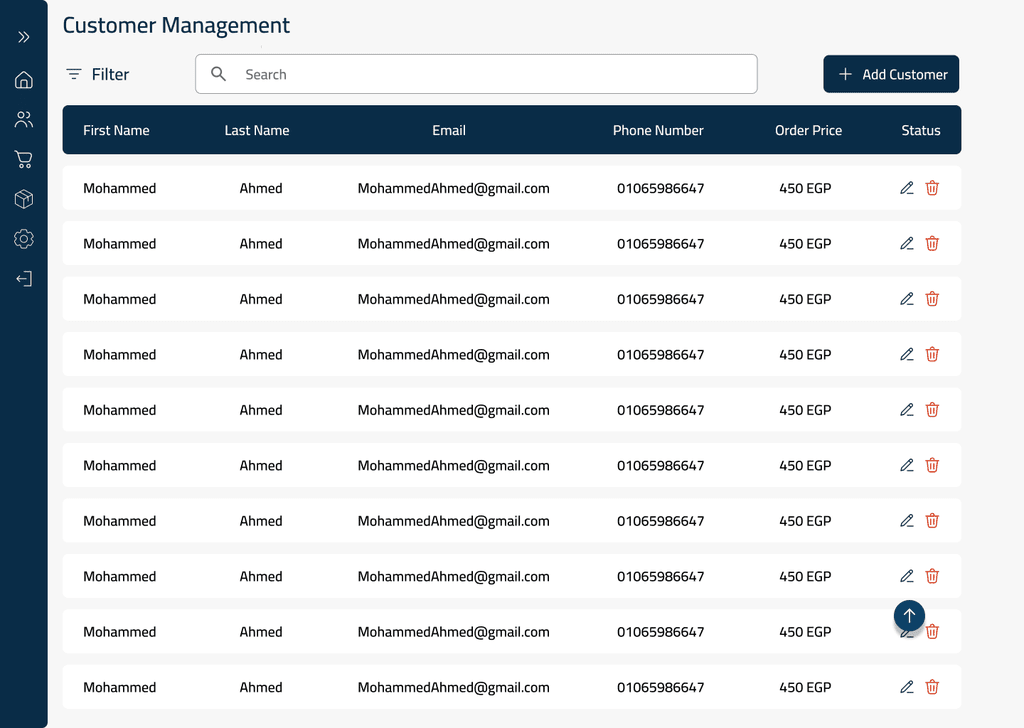Click the scroll-to-top arrow button

pyautogui.click(x=909, y=616)
